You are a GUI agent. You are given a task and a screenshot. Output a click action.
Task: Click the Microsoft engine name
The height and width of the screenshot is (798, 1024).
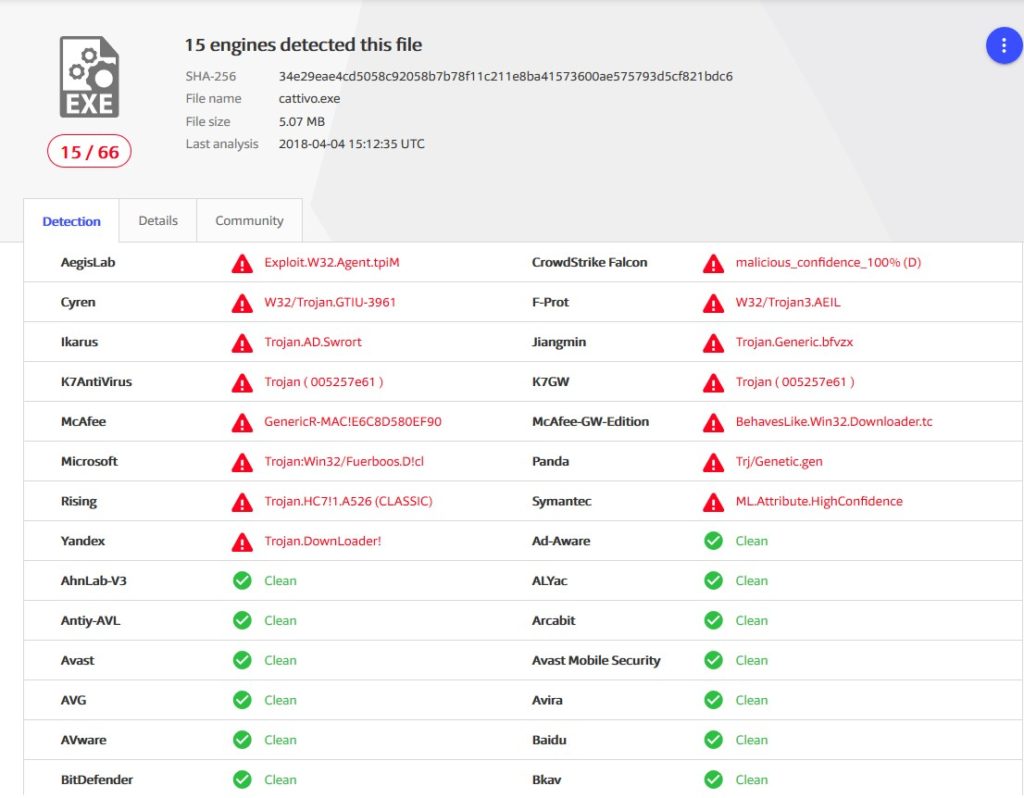pos(89,462)
